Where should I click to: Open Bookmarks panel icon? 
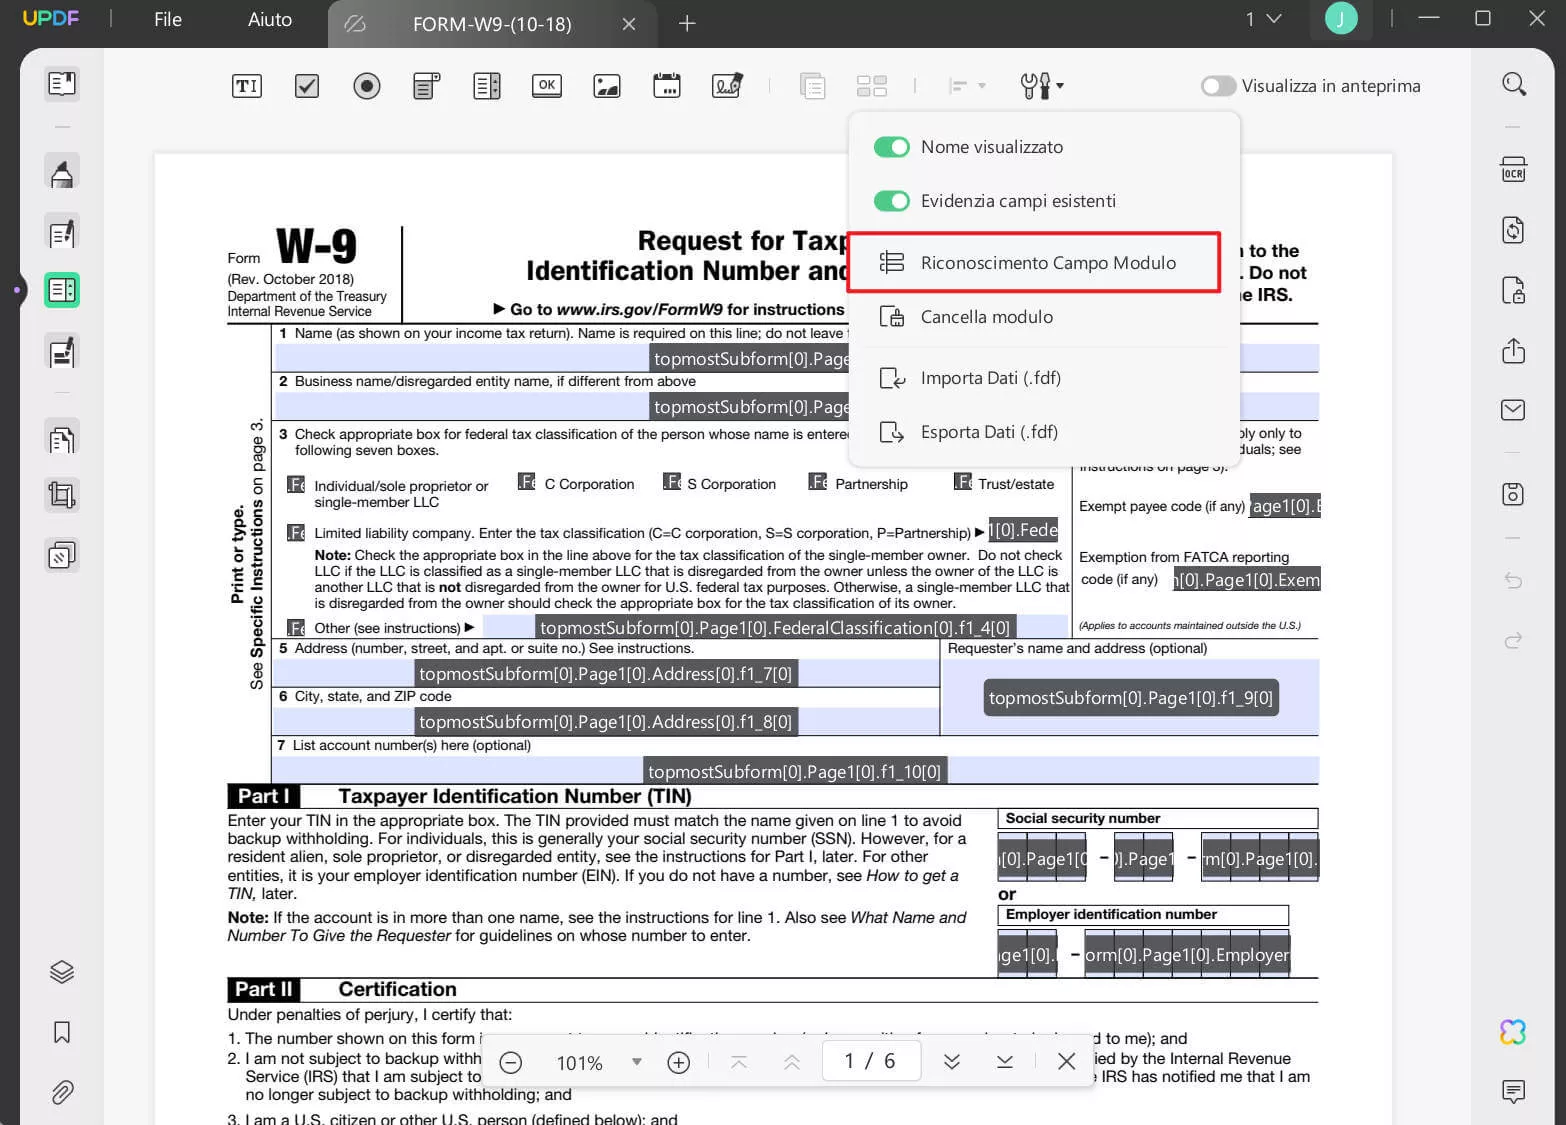62,1033
